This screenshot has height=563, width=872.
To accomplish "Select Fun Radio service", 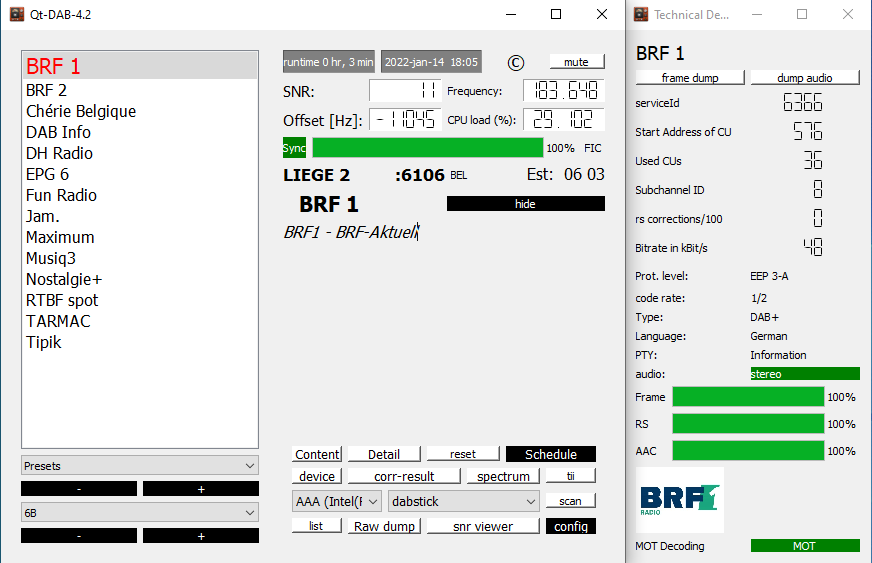I will point(140,195).
